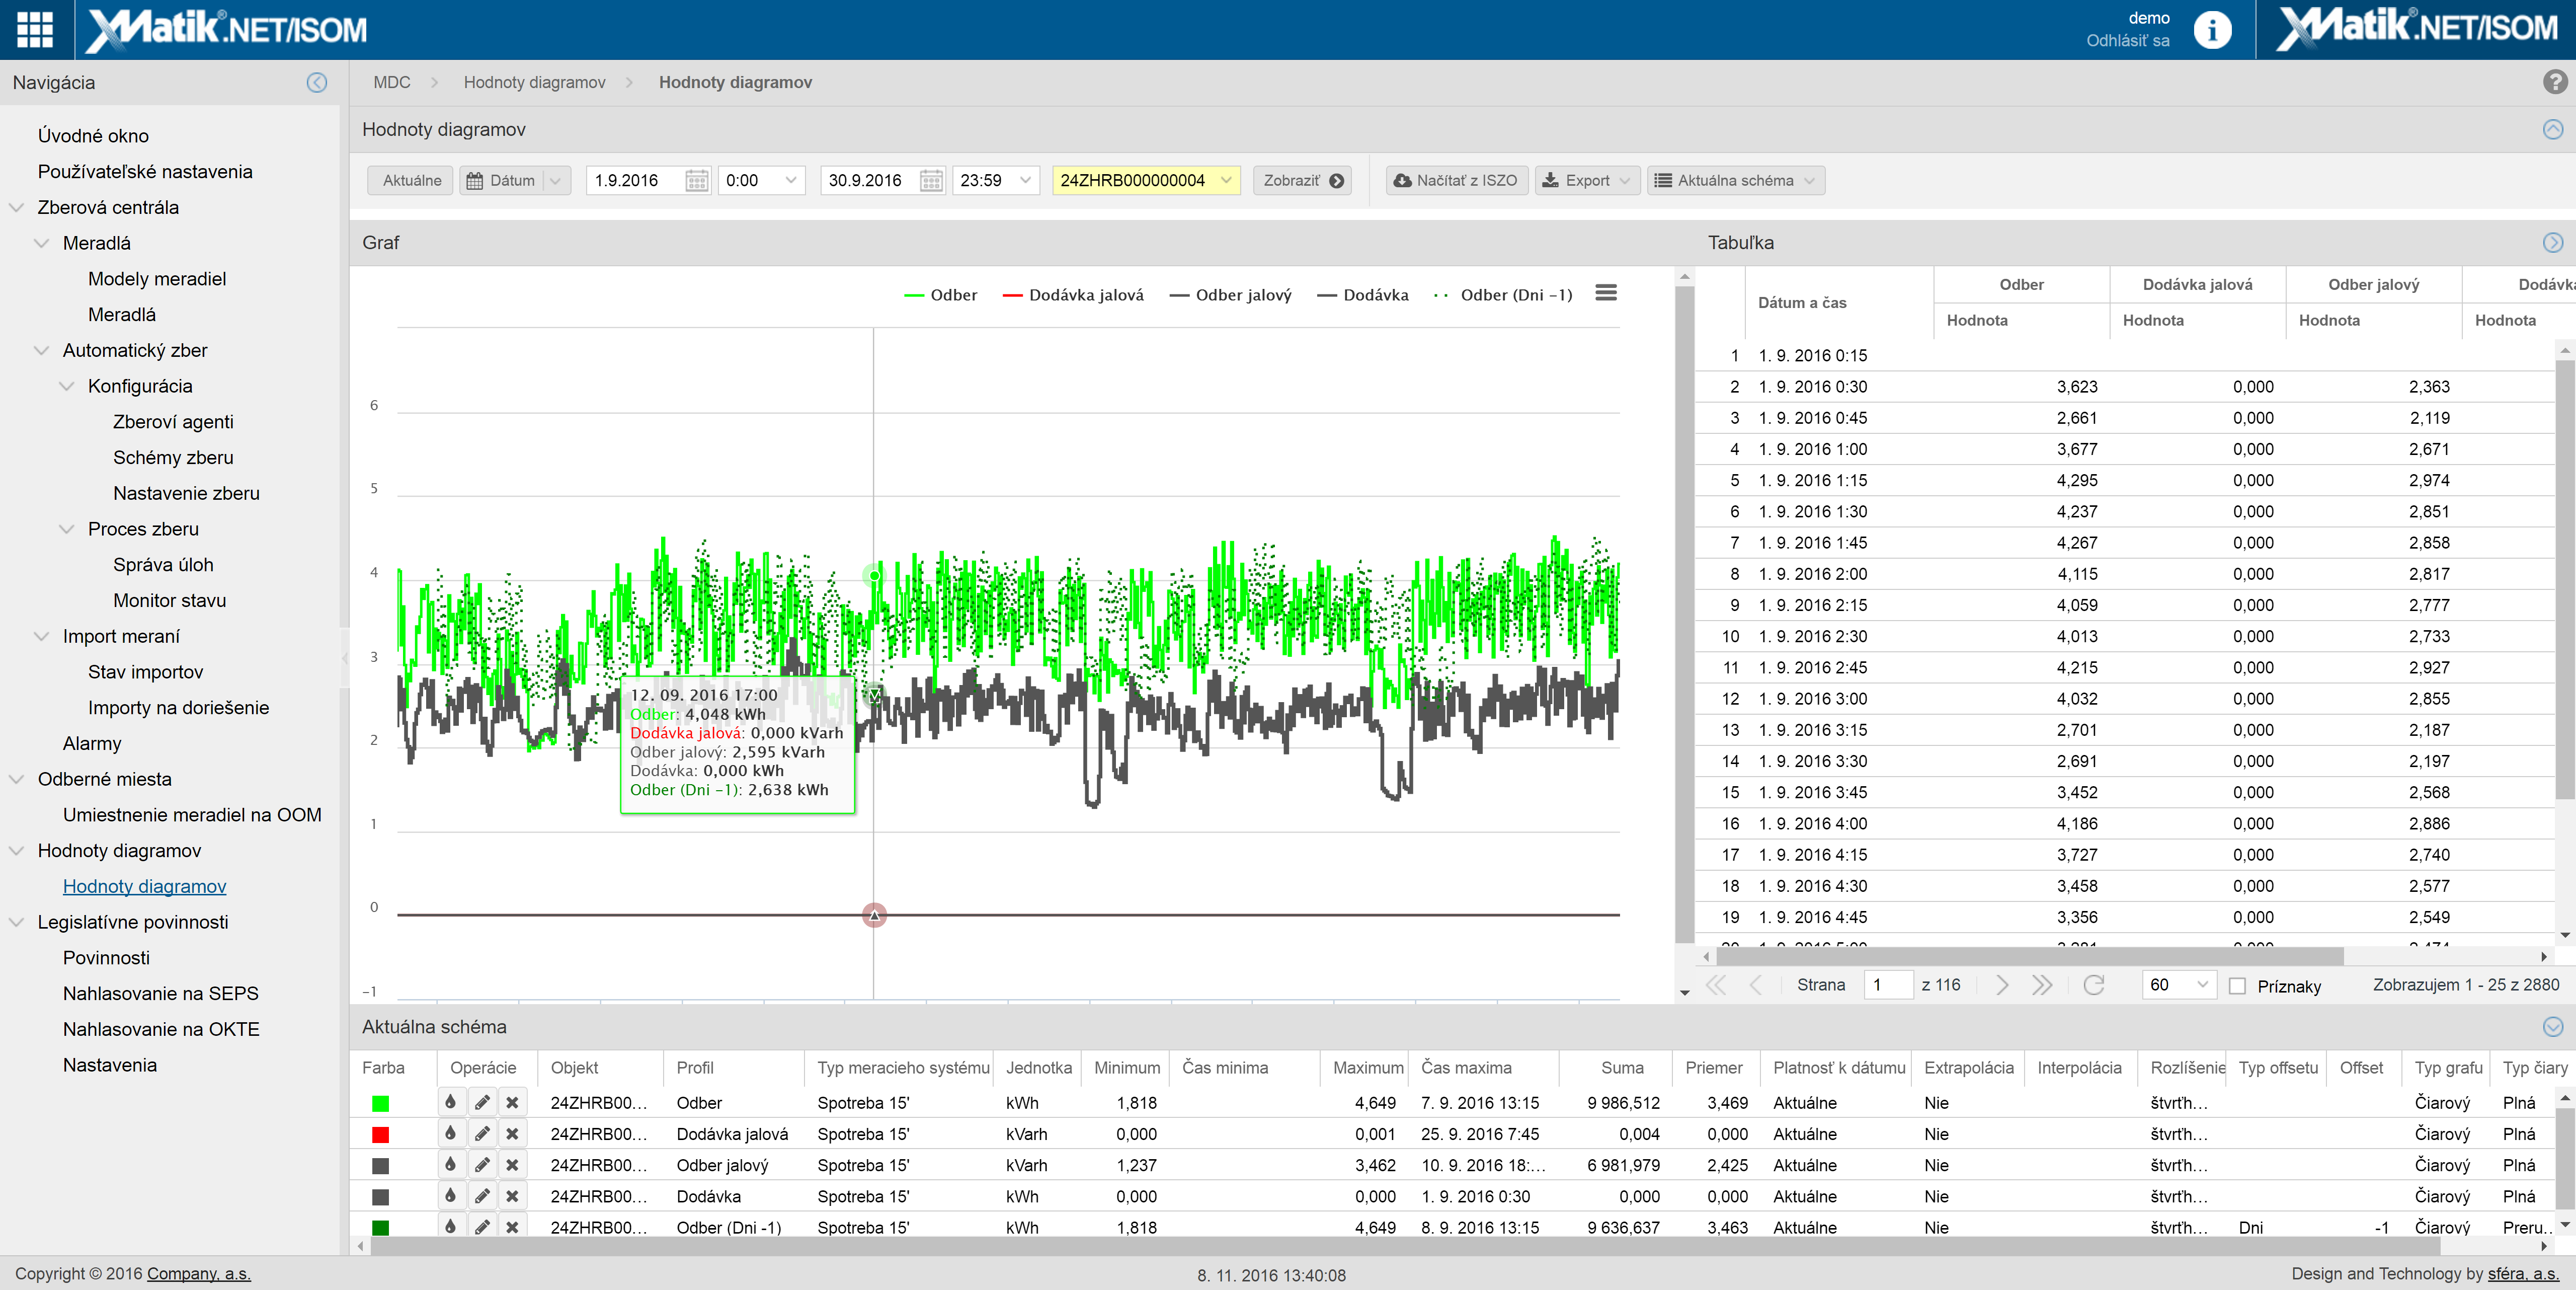The image size is (2576, 1290).
Task: Collapse the Zberová centrála tree node
Action: 16,207
